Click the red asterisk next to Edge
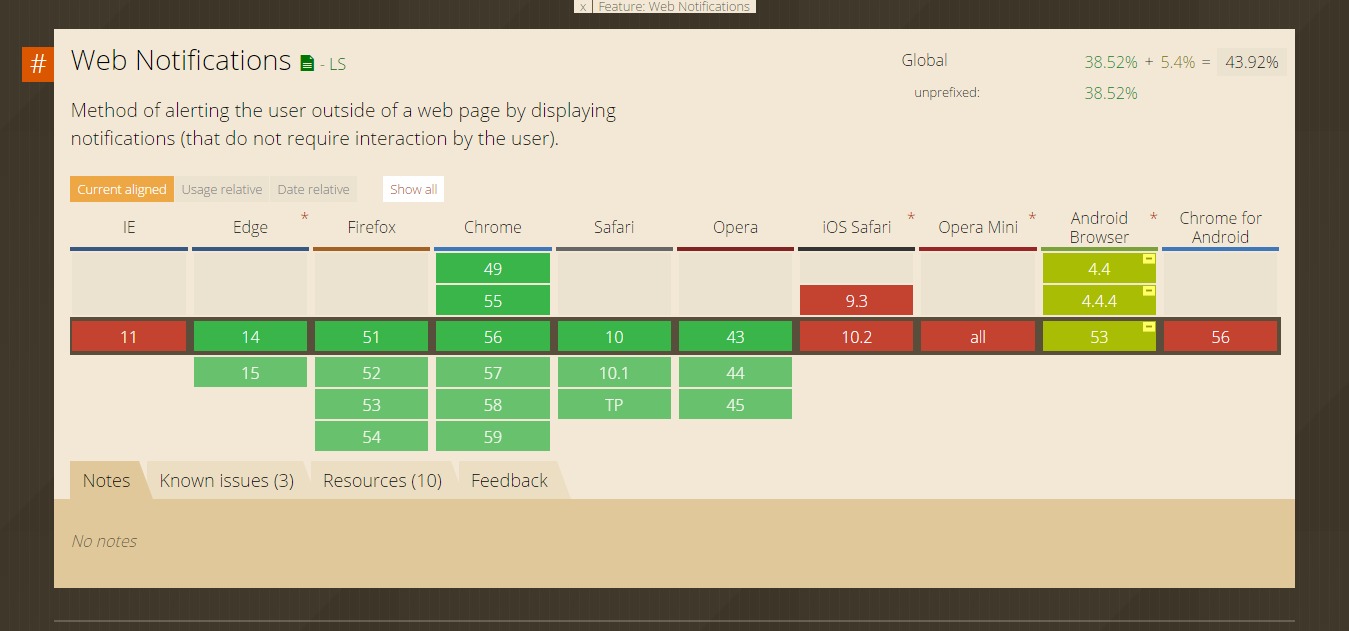Image resolution: width=1349 pixels, height=631 pixels. [305, 218]
